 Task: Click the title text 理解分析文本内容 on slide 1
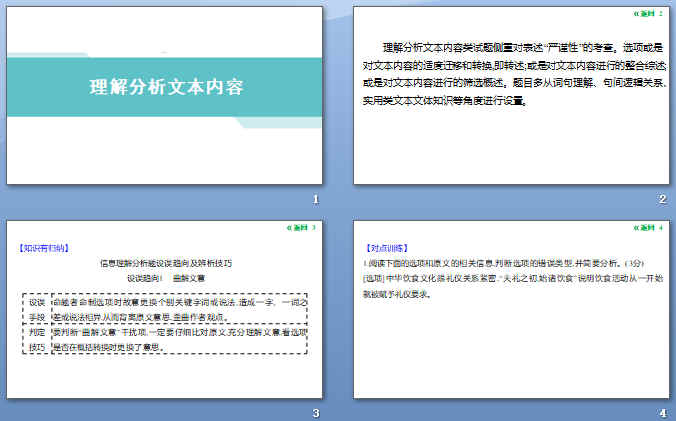(166, 87)
